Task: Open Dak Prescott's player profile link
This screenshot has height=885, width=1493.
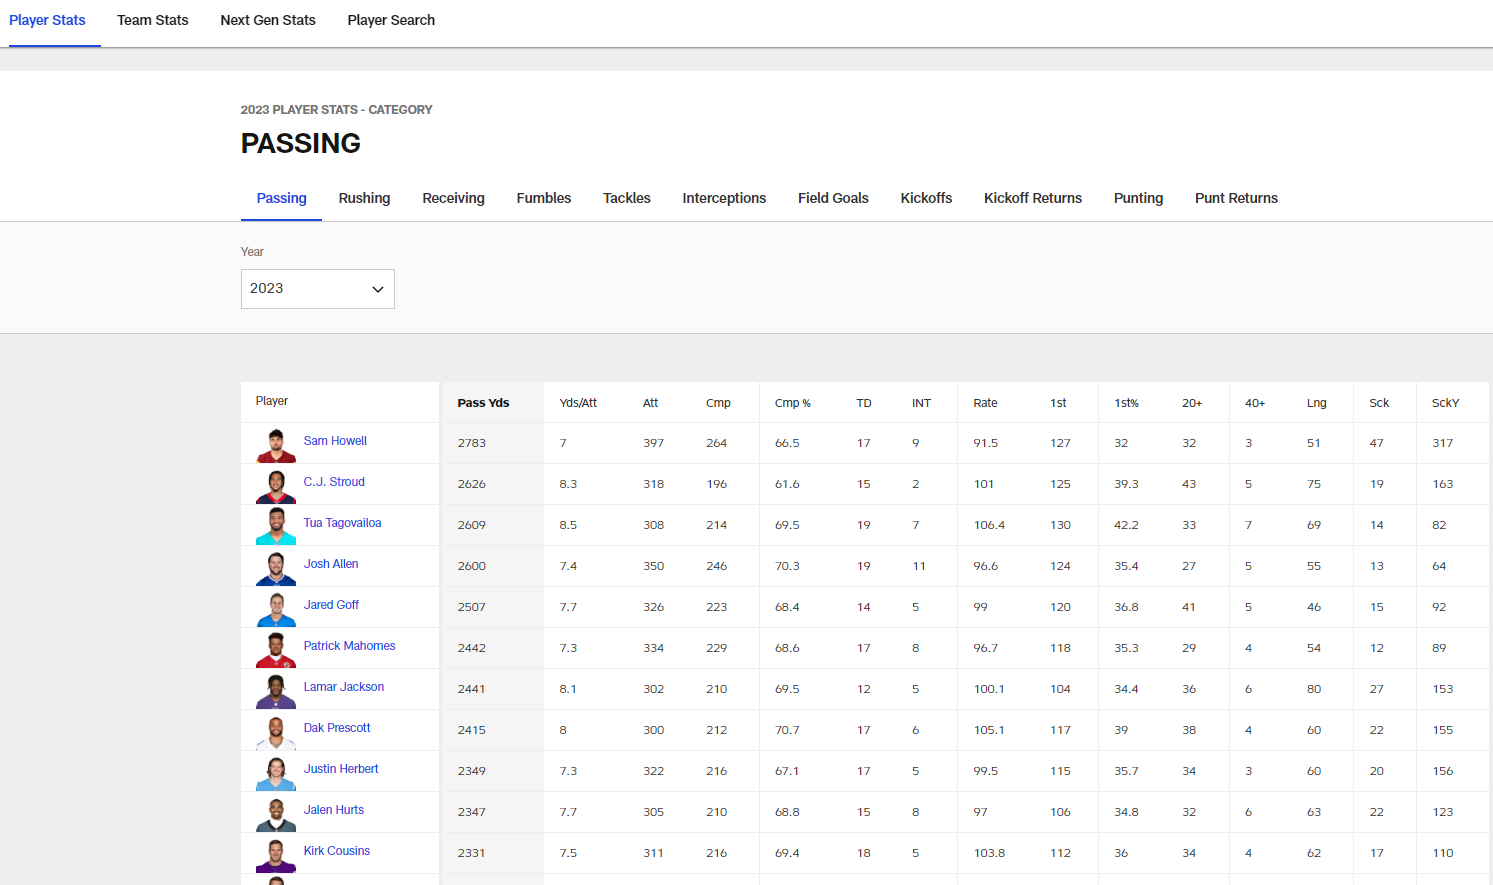Action: (x=337, y=728)
